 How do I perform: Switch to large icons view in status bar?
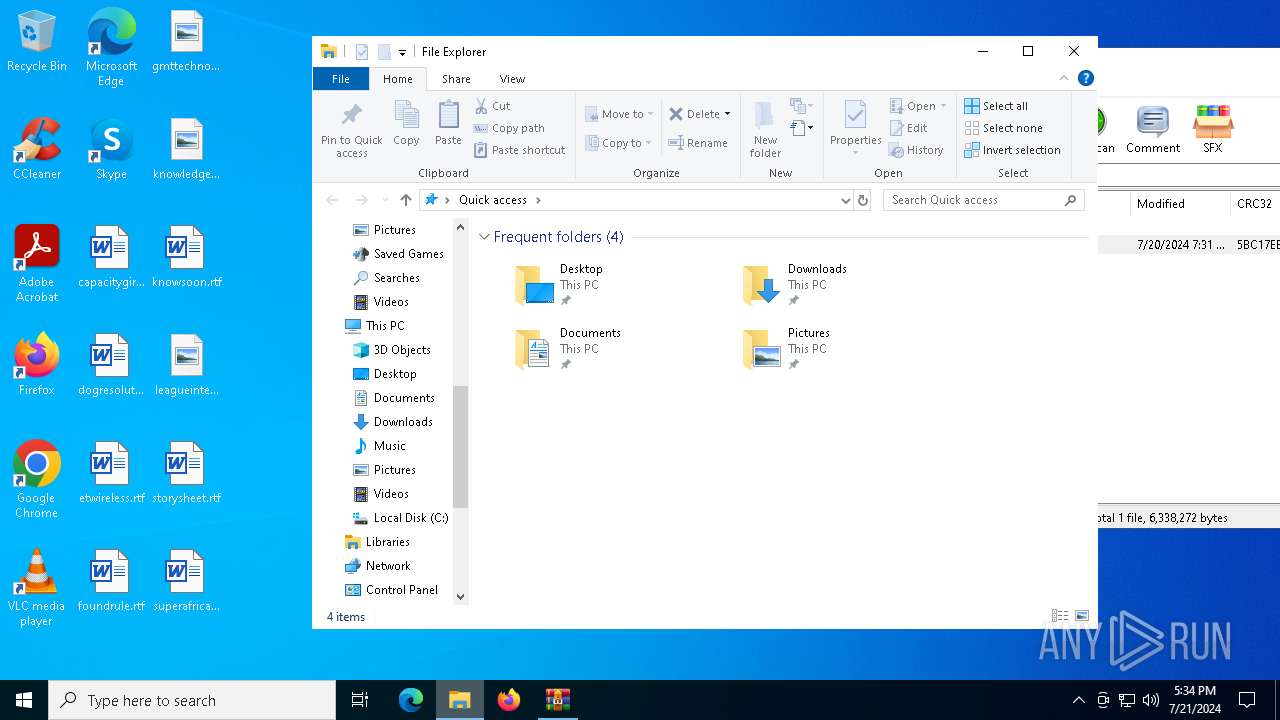point(1082,616)
